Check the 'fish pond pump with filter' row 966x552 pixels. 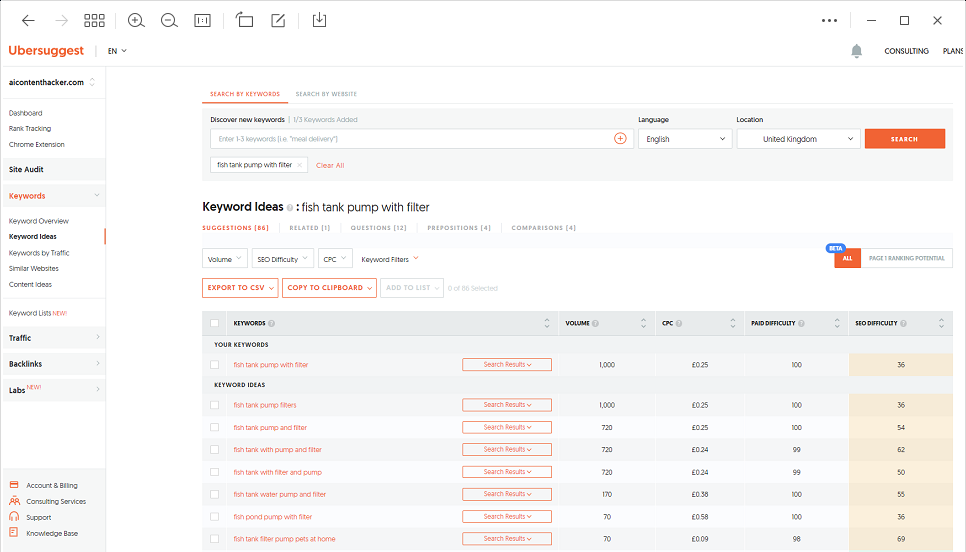[214, 516]
